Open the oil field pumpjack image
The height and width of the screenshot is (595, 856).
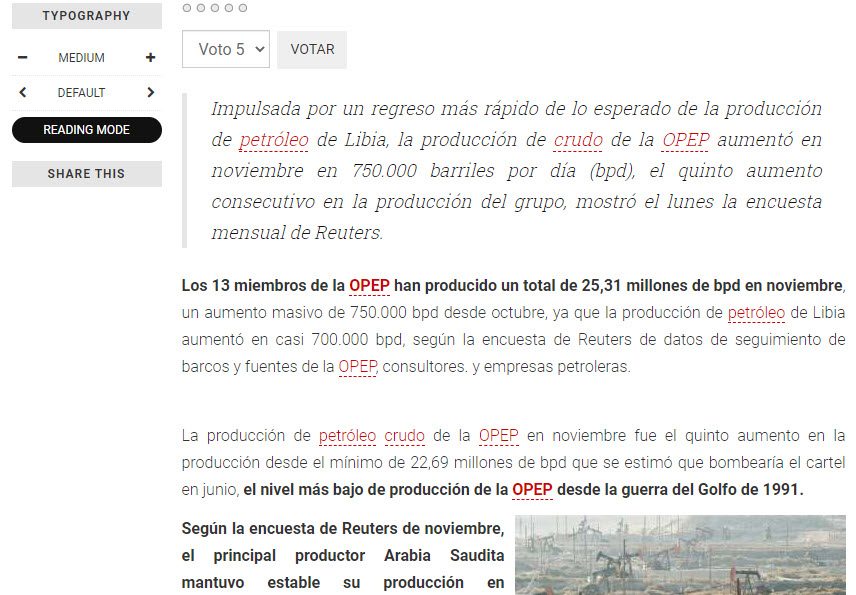point(680,555)
